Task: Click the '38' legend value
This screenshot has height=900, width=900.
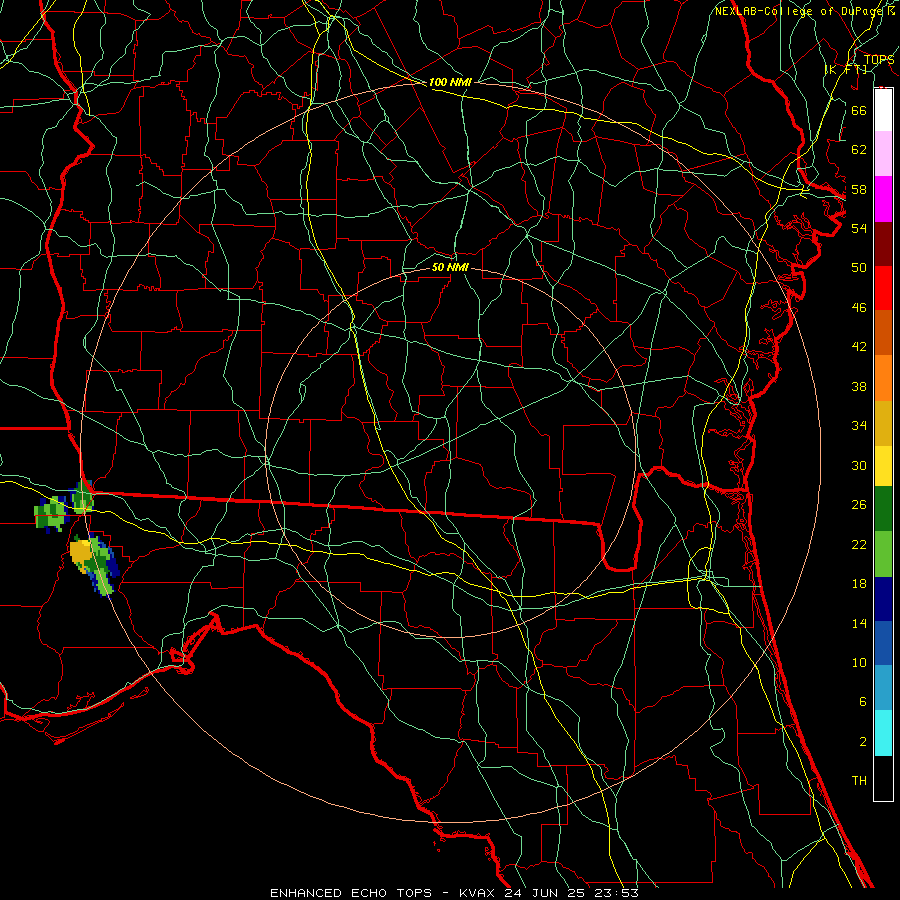Action: coord(859,386)
